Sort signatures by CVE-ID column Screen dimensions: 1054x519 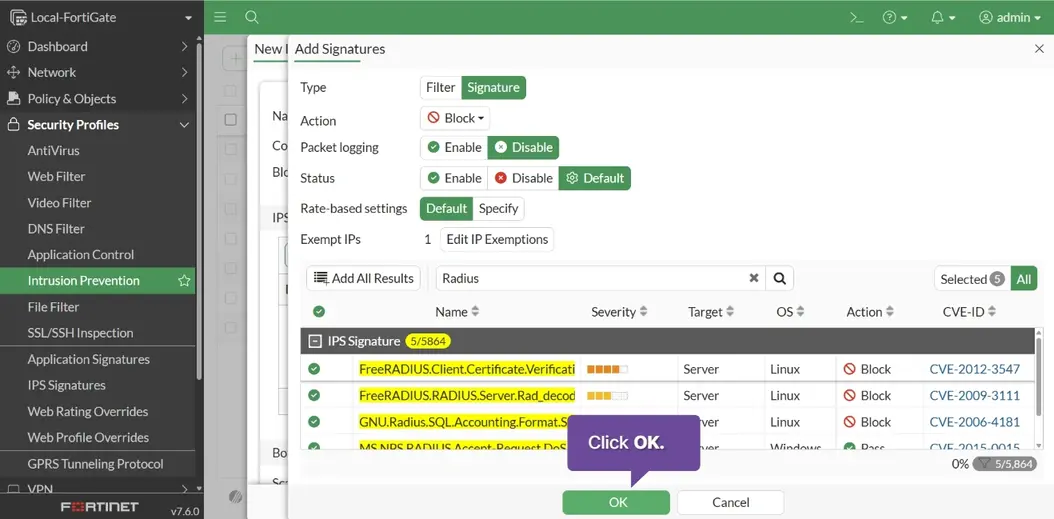(x=969, y=312)
